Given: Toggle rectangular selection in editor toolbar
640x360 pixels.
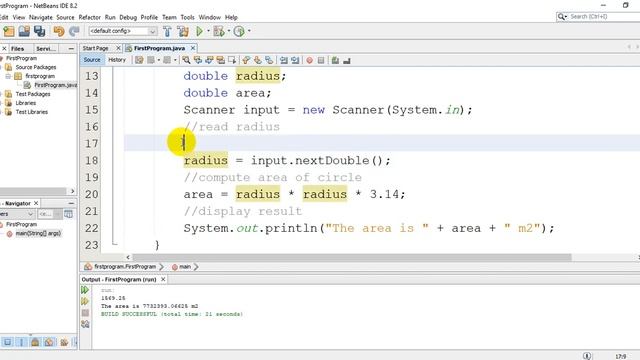Looking at the screenshot, I should pyautogui.click(x=232, y=60).
